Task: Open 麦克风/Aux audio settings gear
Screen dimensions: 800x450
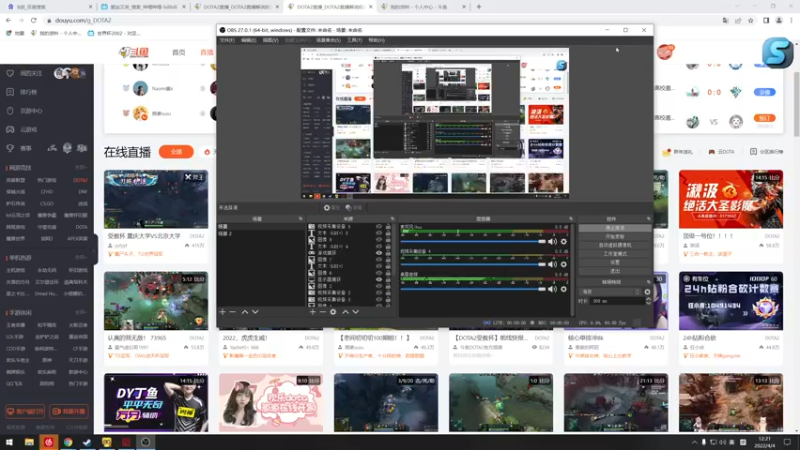Action: tap(564, 241)
